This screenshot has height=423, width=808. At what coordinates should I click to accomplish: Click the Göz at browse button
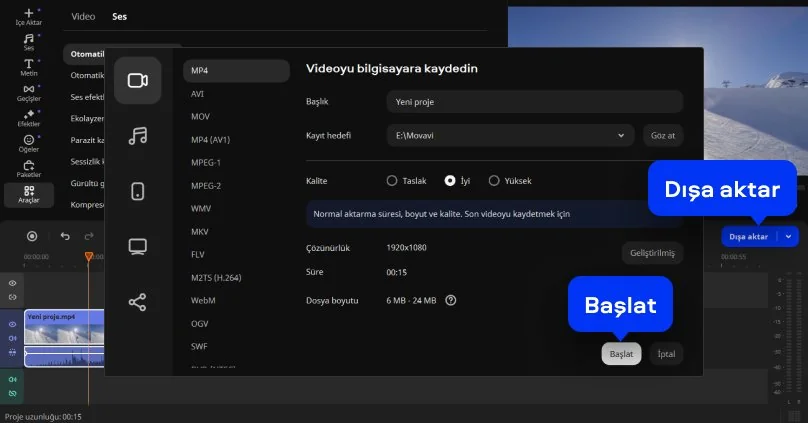(663, 134)
